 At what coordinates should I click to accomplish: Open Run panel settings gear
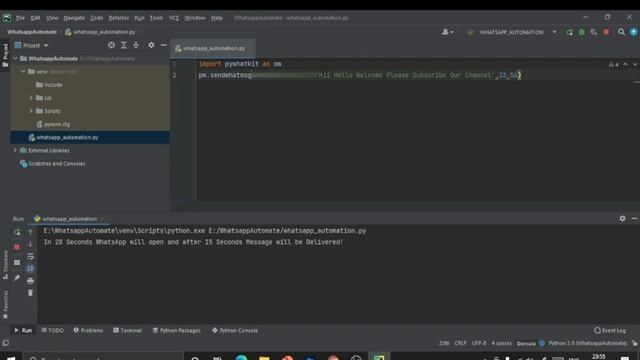(x=622, y=219)
